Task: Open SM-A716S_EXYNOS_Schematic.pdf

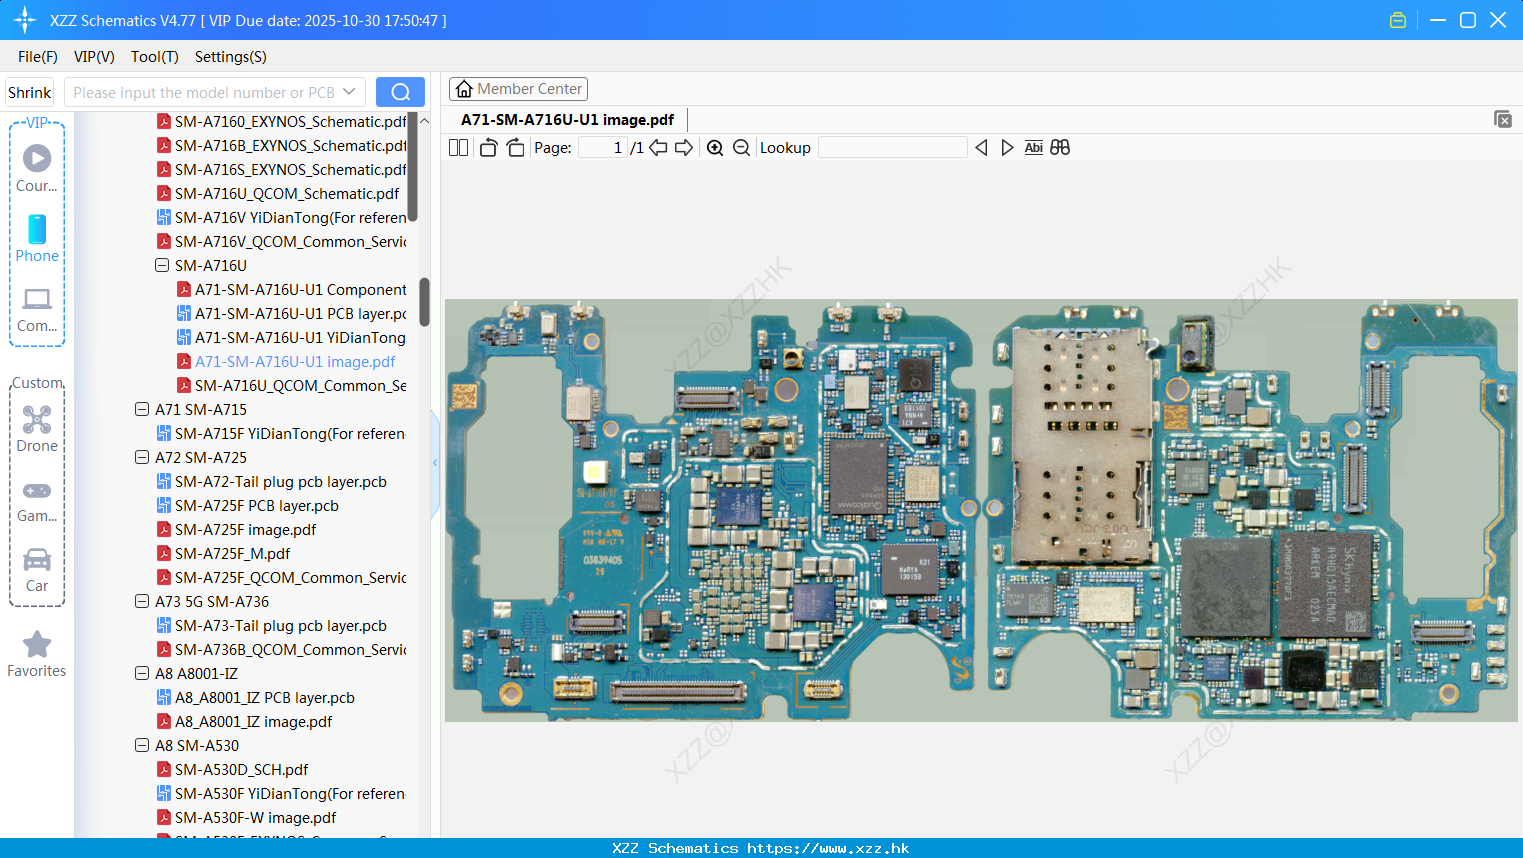Action: pos(282,169)
